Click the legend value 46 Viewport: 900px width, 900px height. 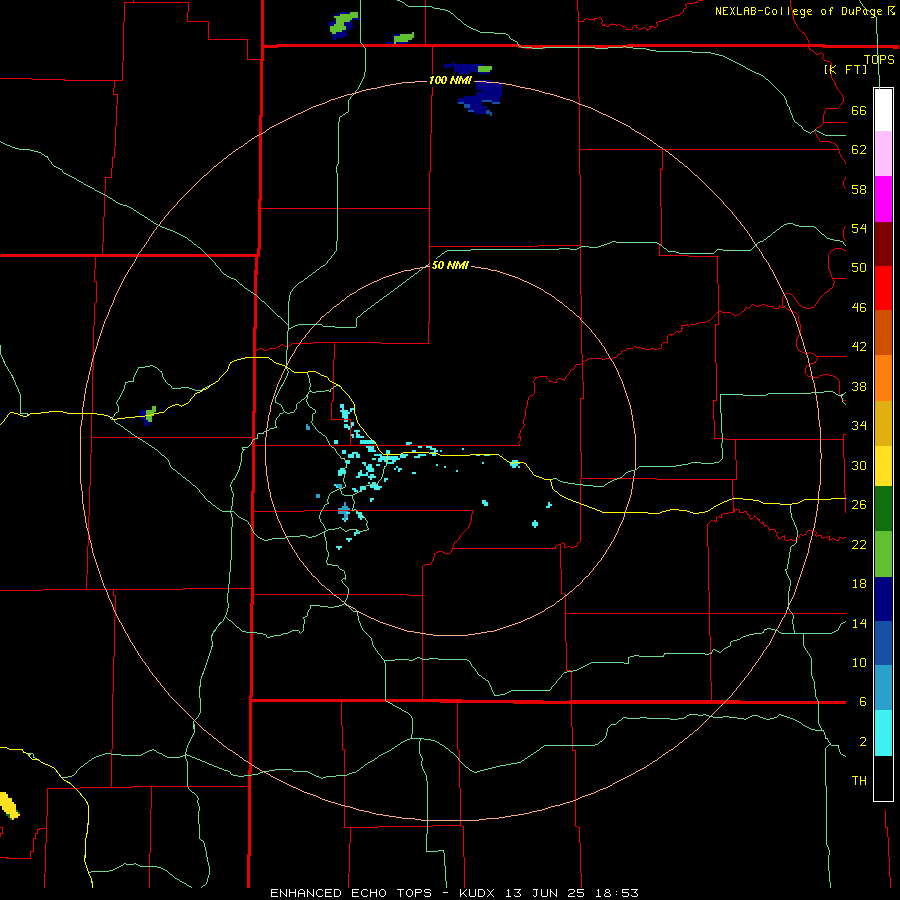[x=859, y=307]
